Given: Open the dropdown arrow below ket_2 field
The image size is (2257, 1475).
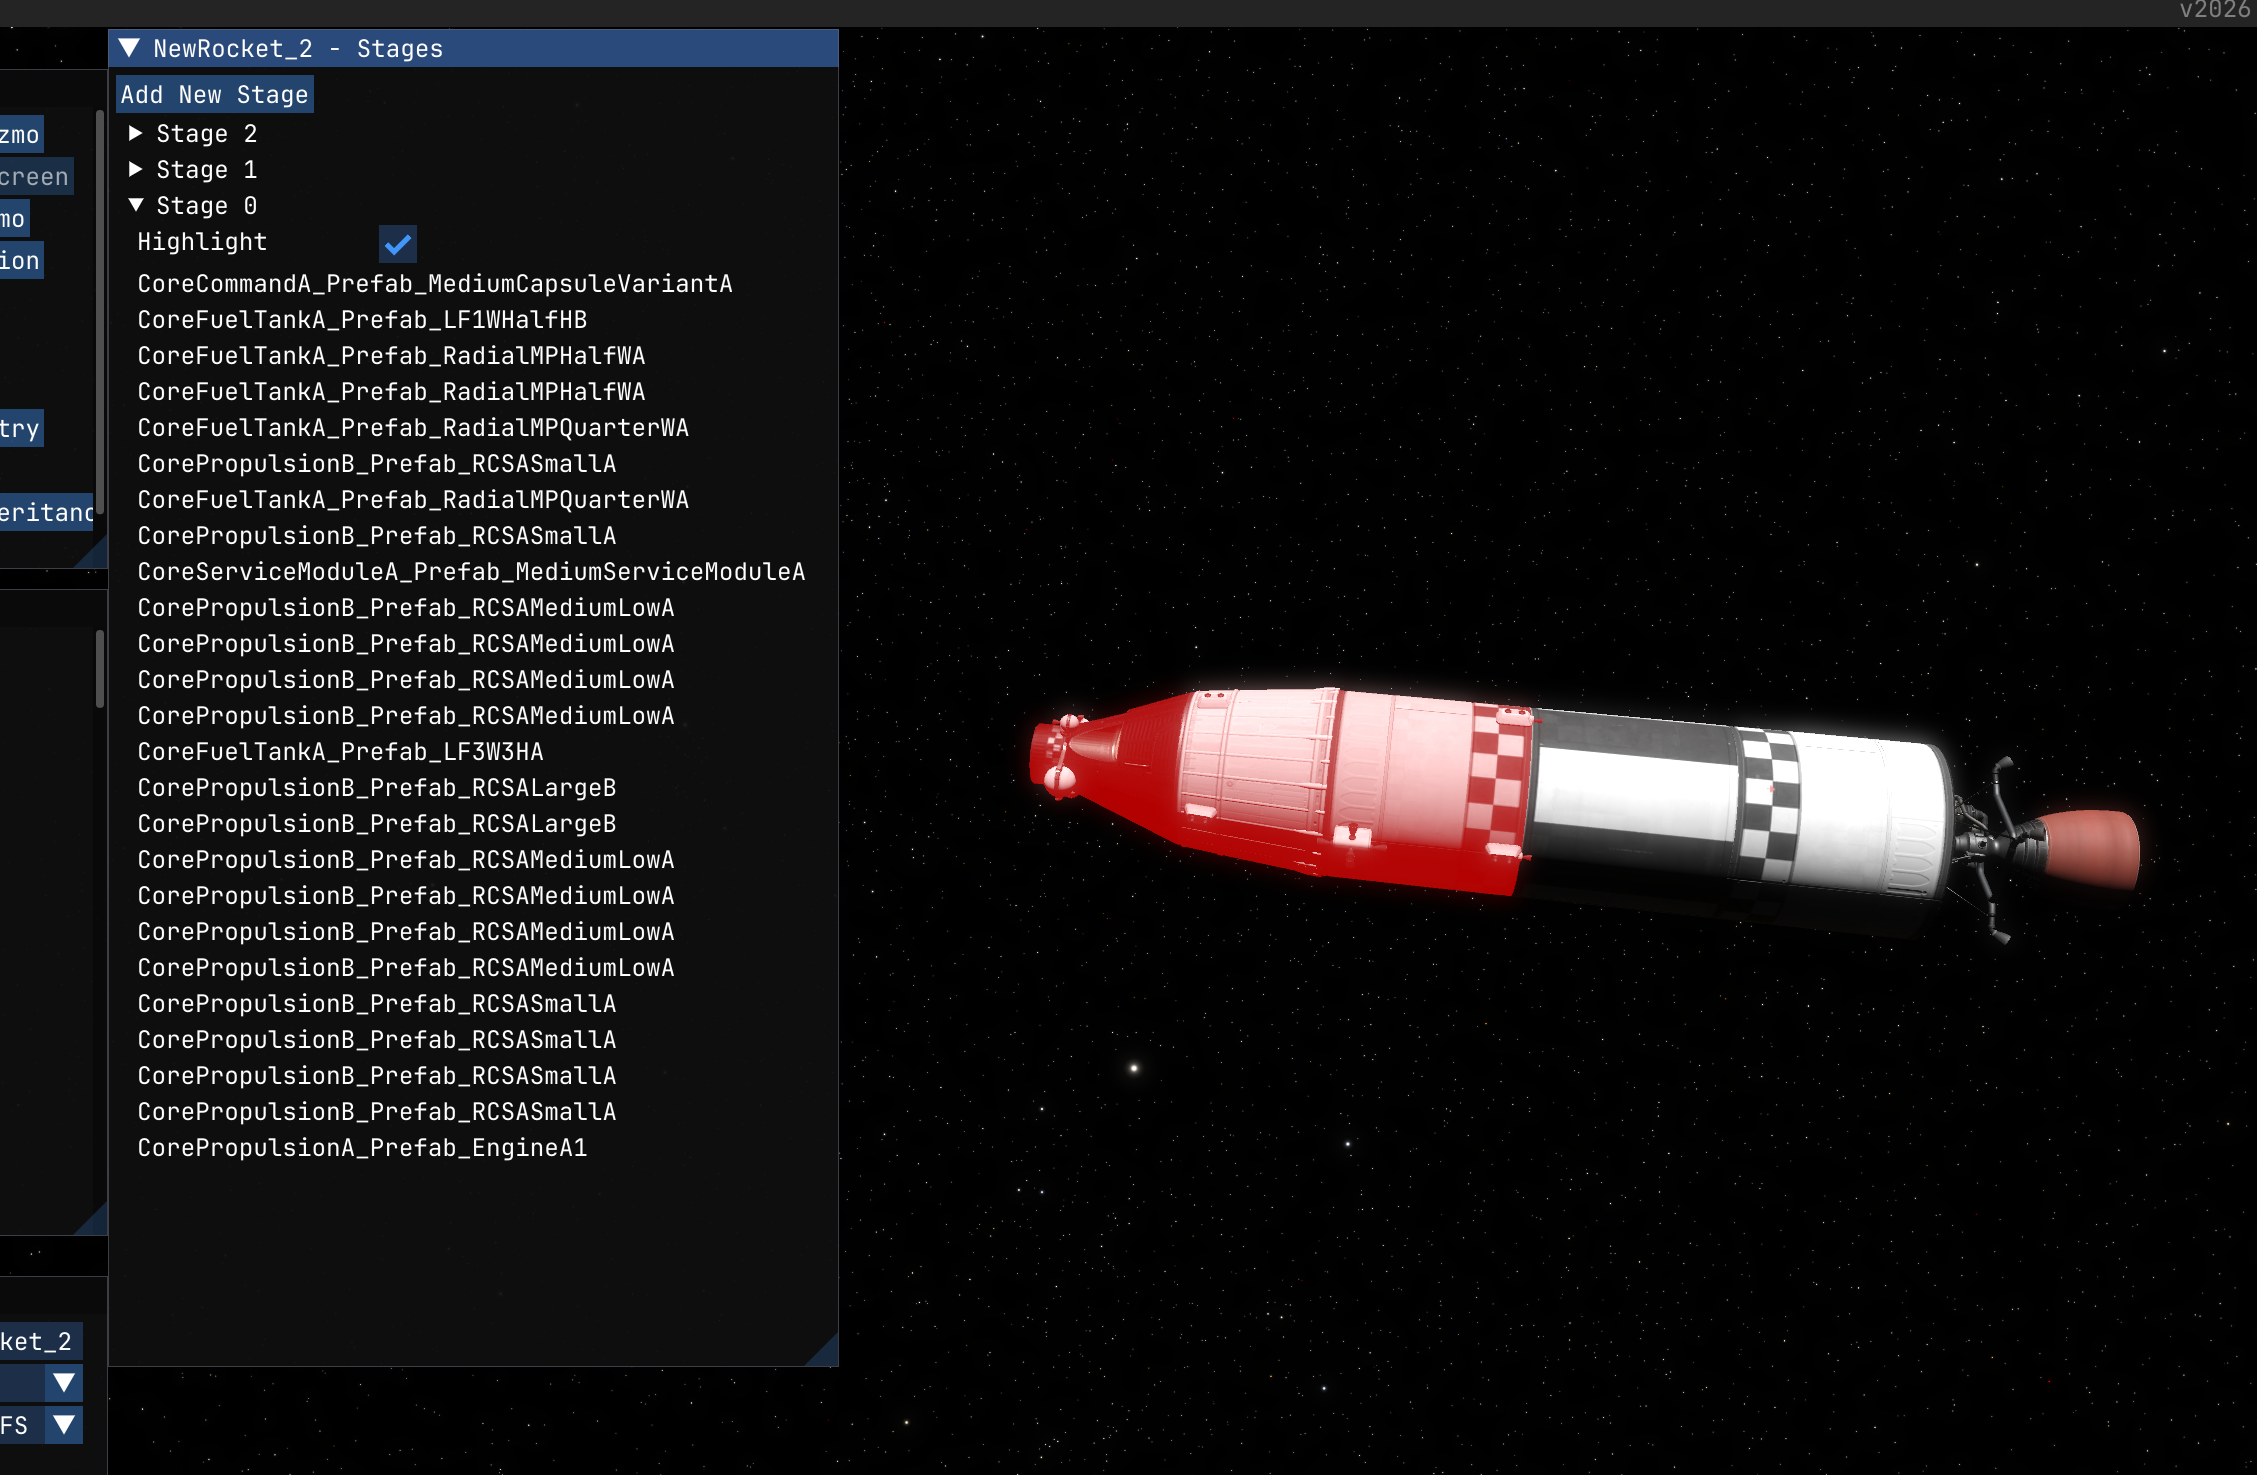Looking at the screenshot, I should [64, 1383].
